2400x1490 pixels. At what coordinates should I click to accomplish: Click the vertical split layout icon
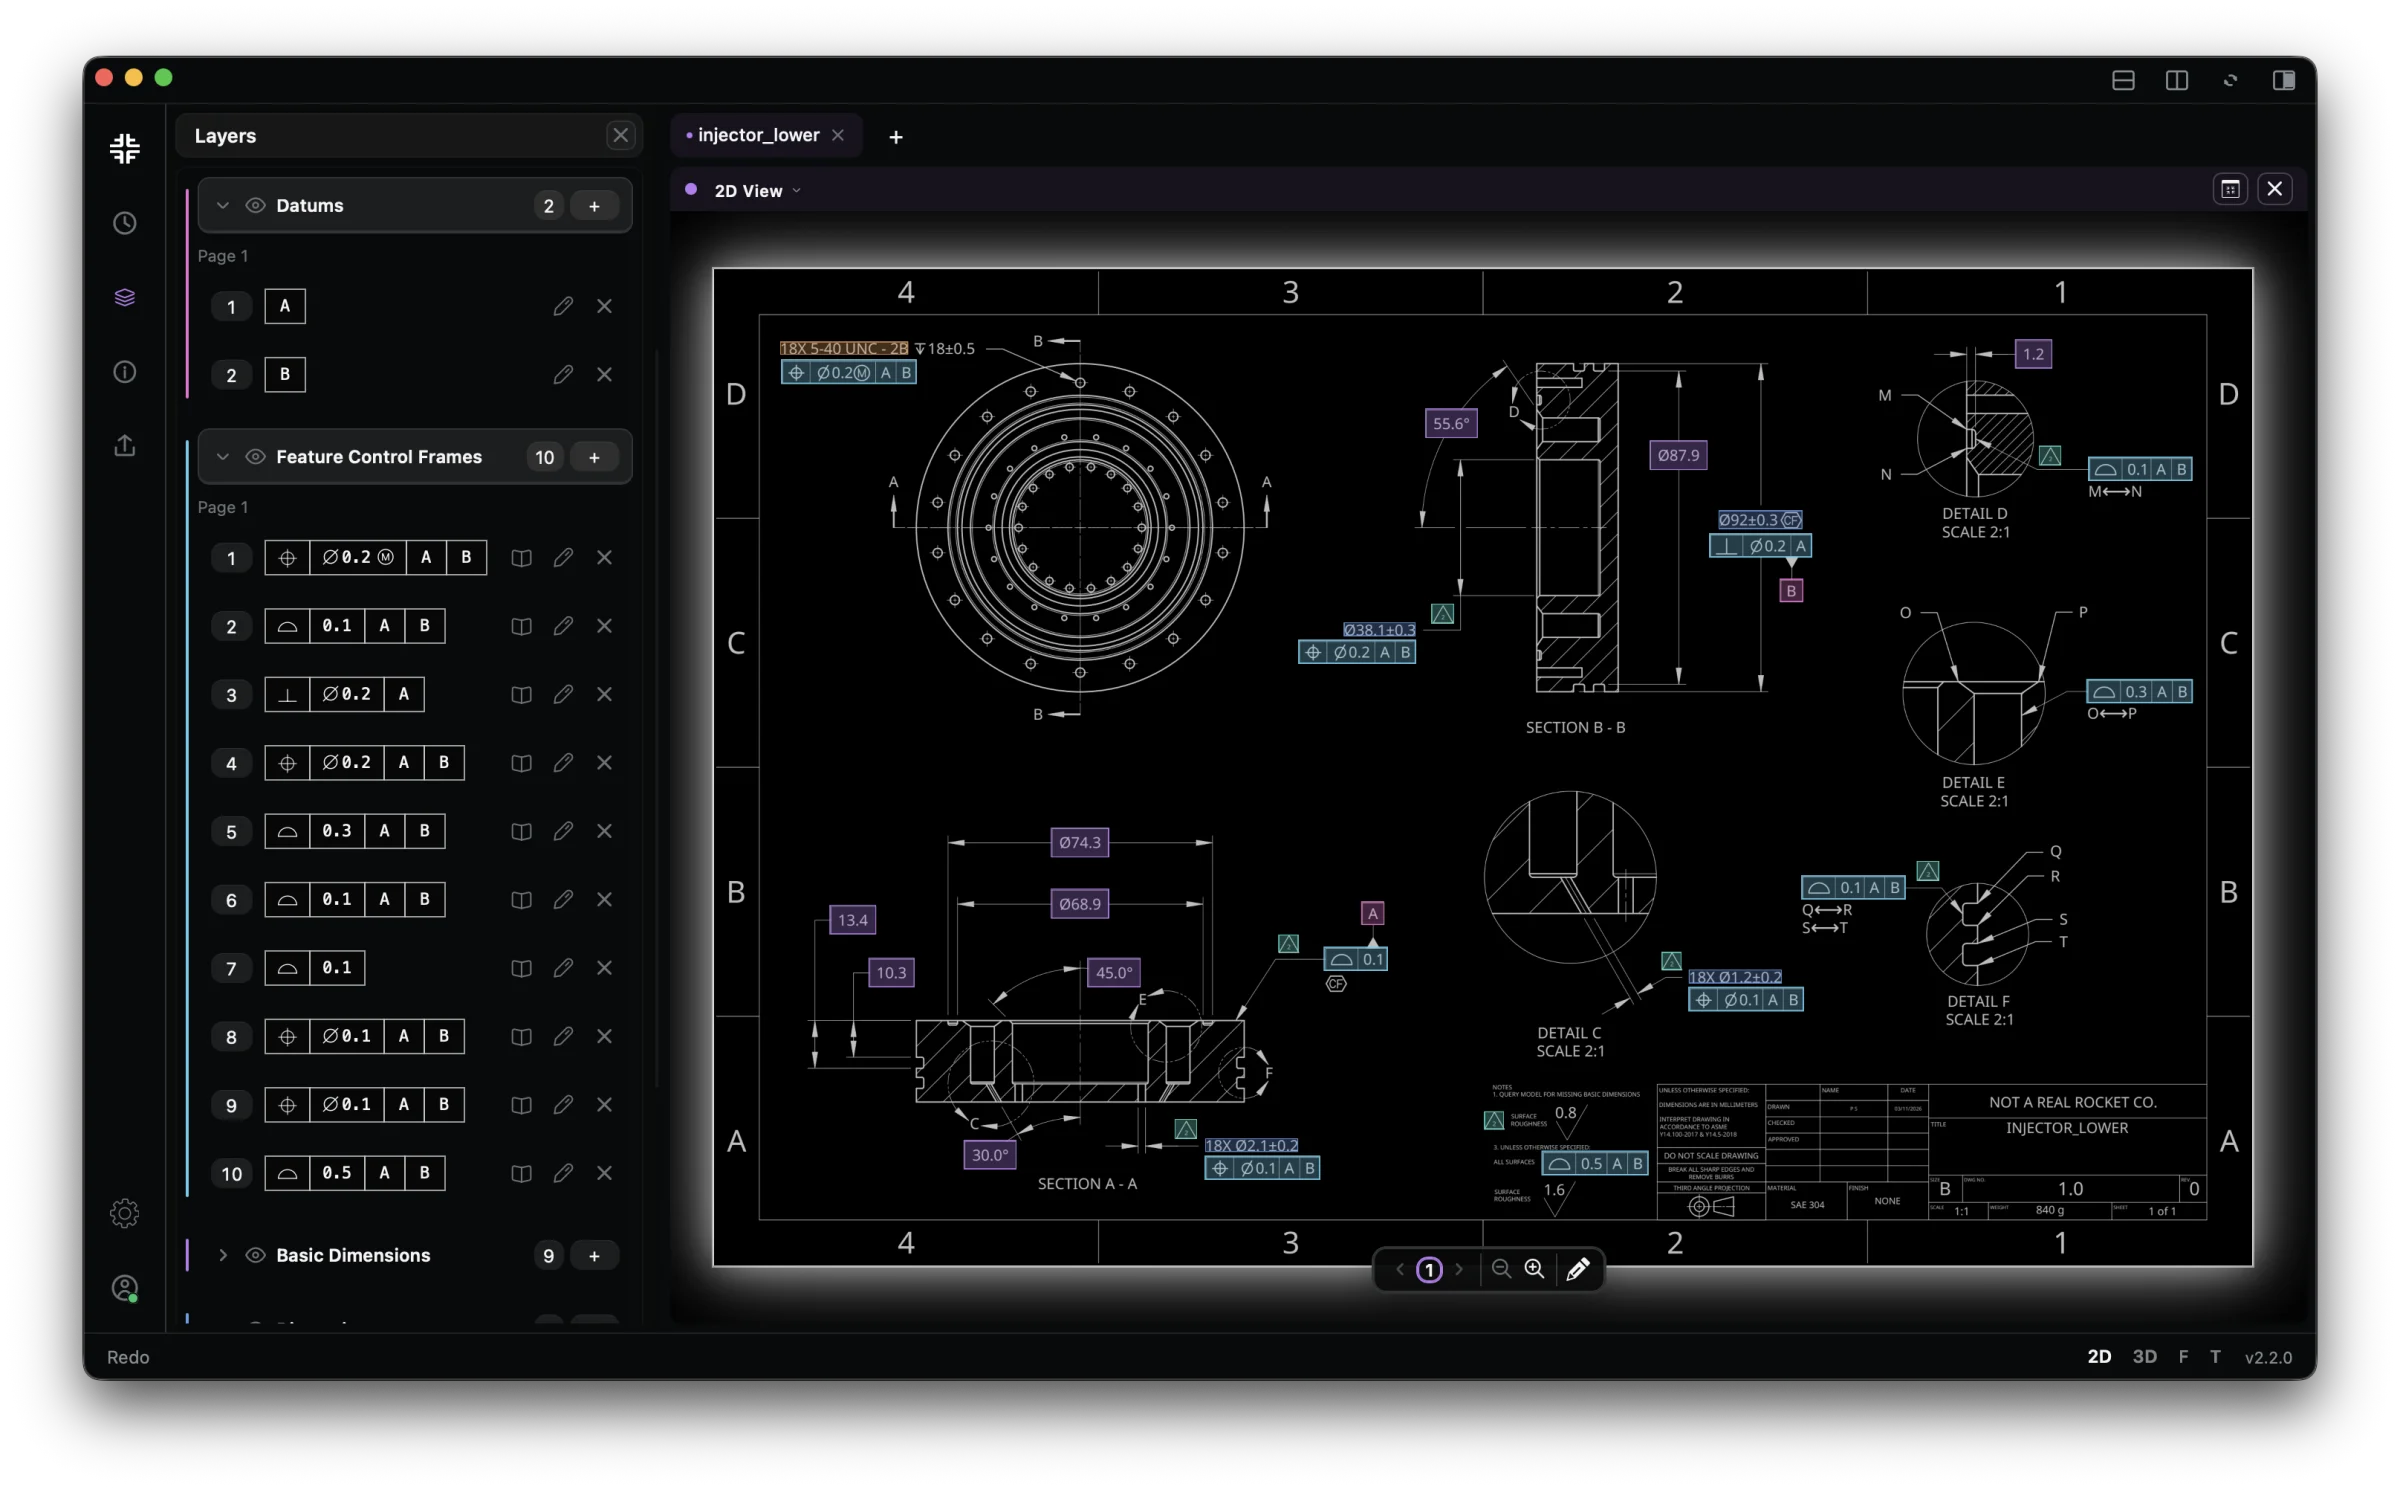[x=2177, y=80]
